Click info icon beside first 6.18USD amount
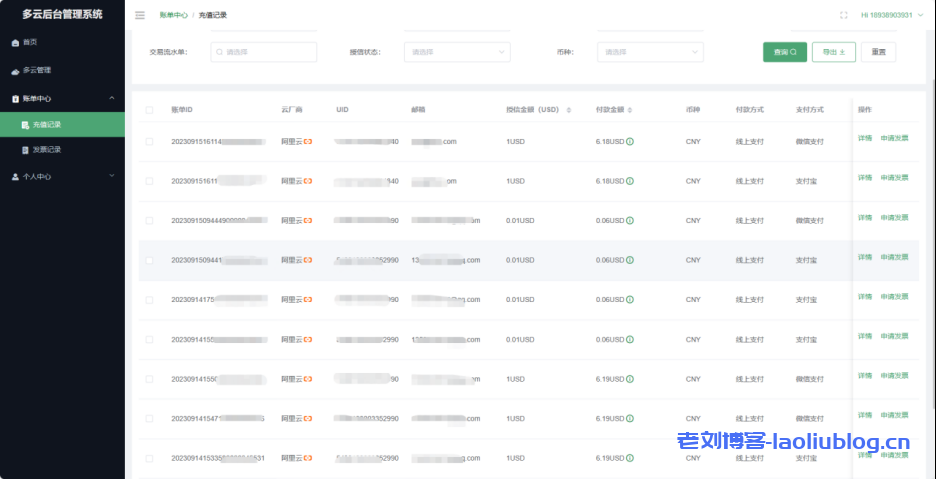 pyautogui.click(x=630, y=142)
